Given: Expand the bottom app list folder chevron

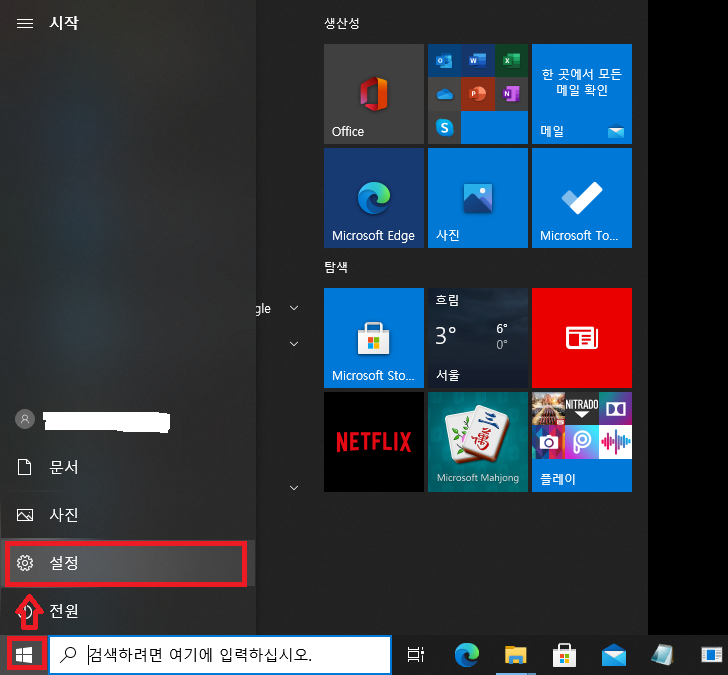Looking at the screenshot, I should tap(294, 488).
